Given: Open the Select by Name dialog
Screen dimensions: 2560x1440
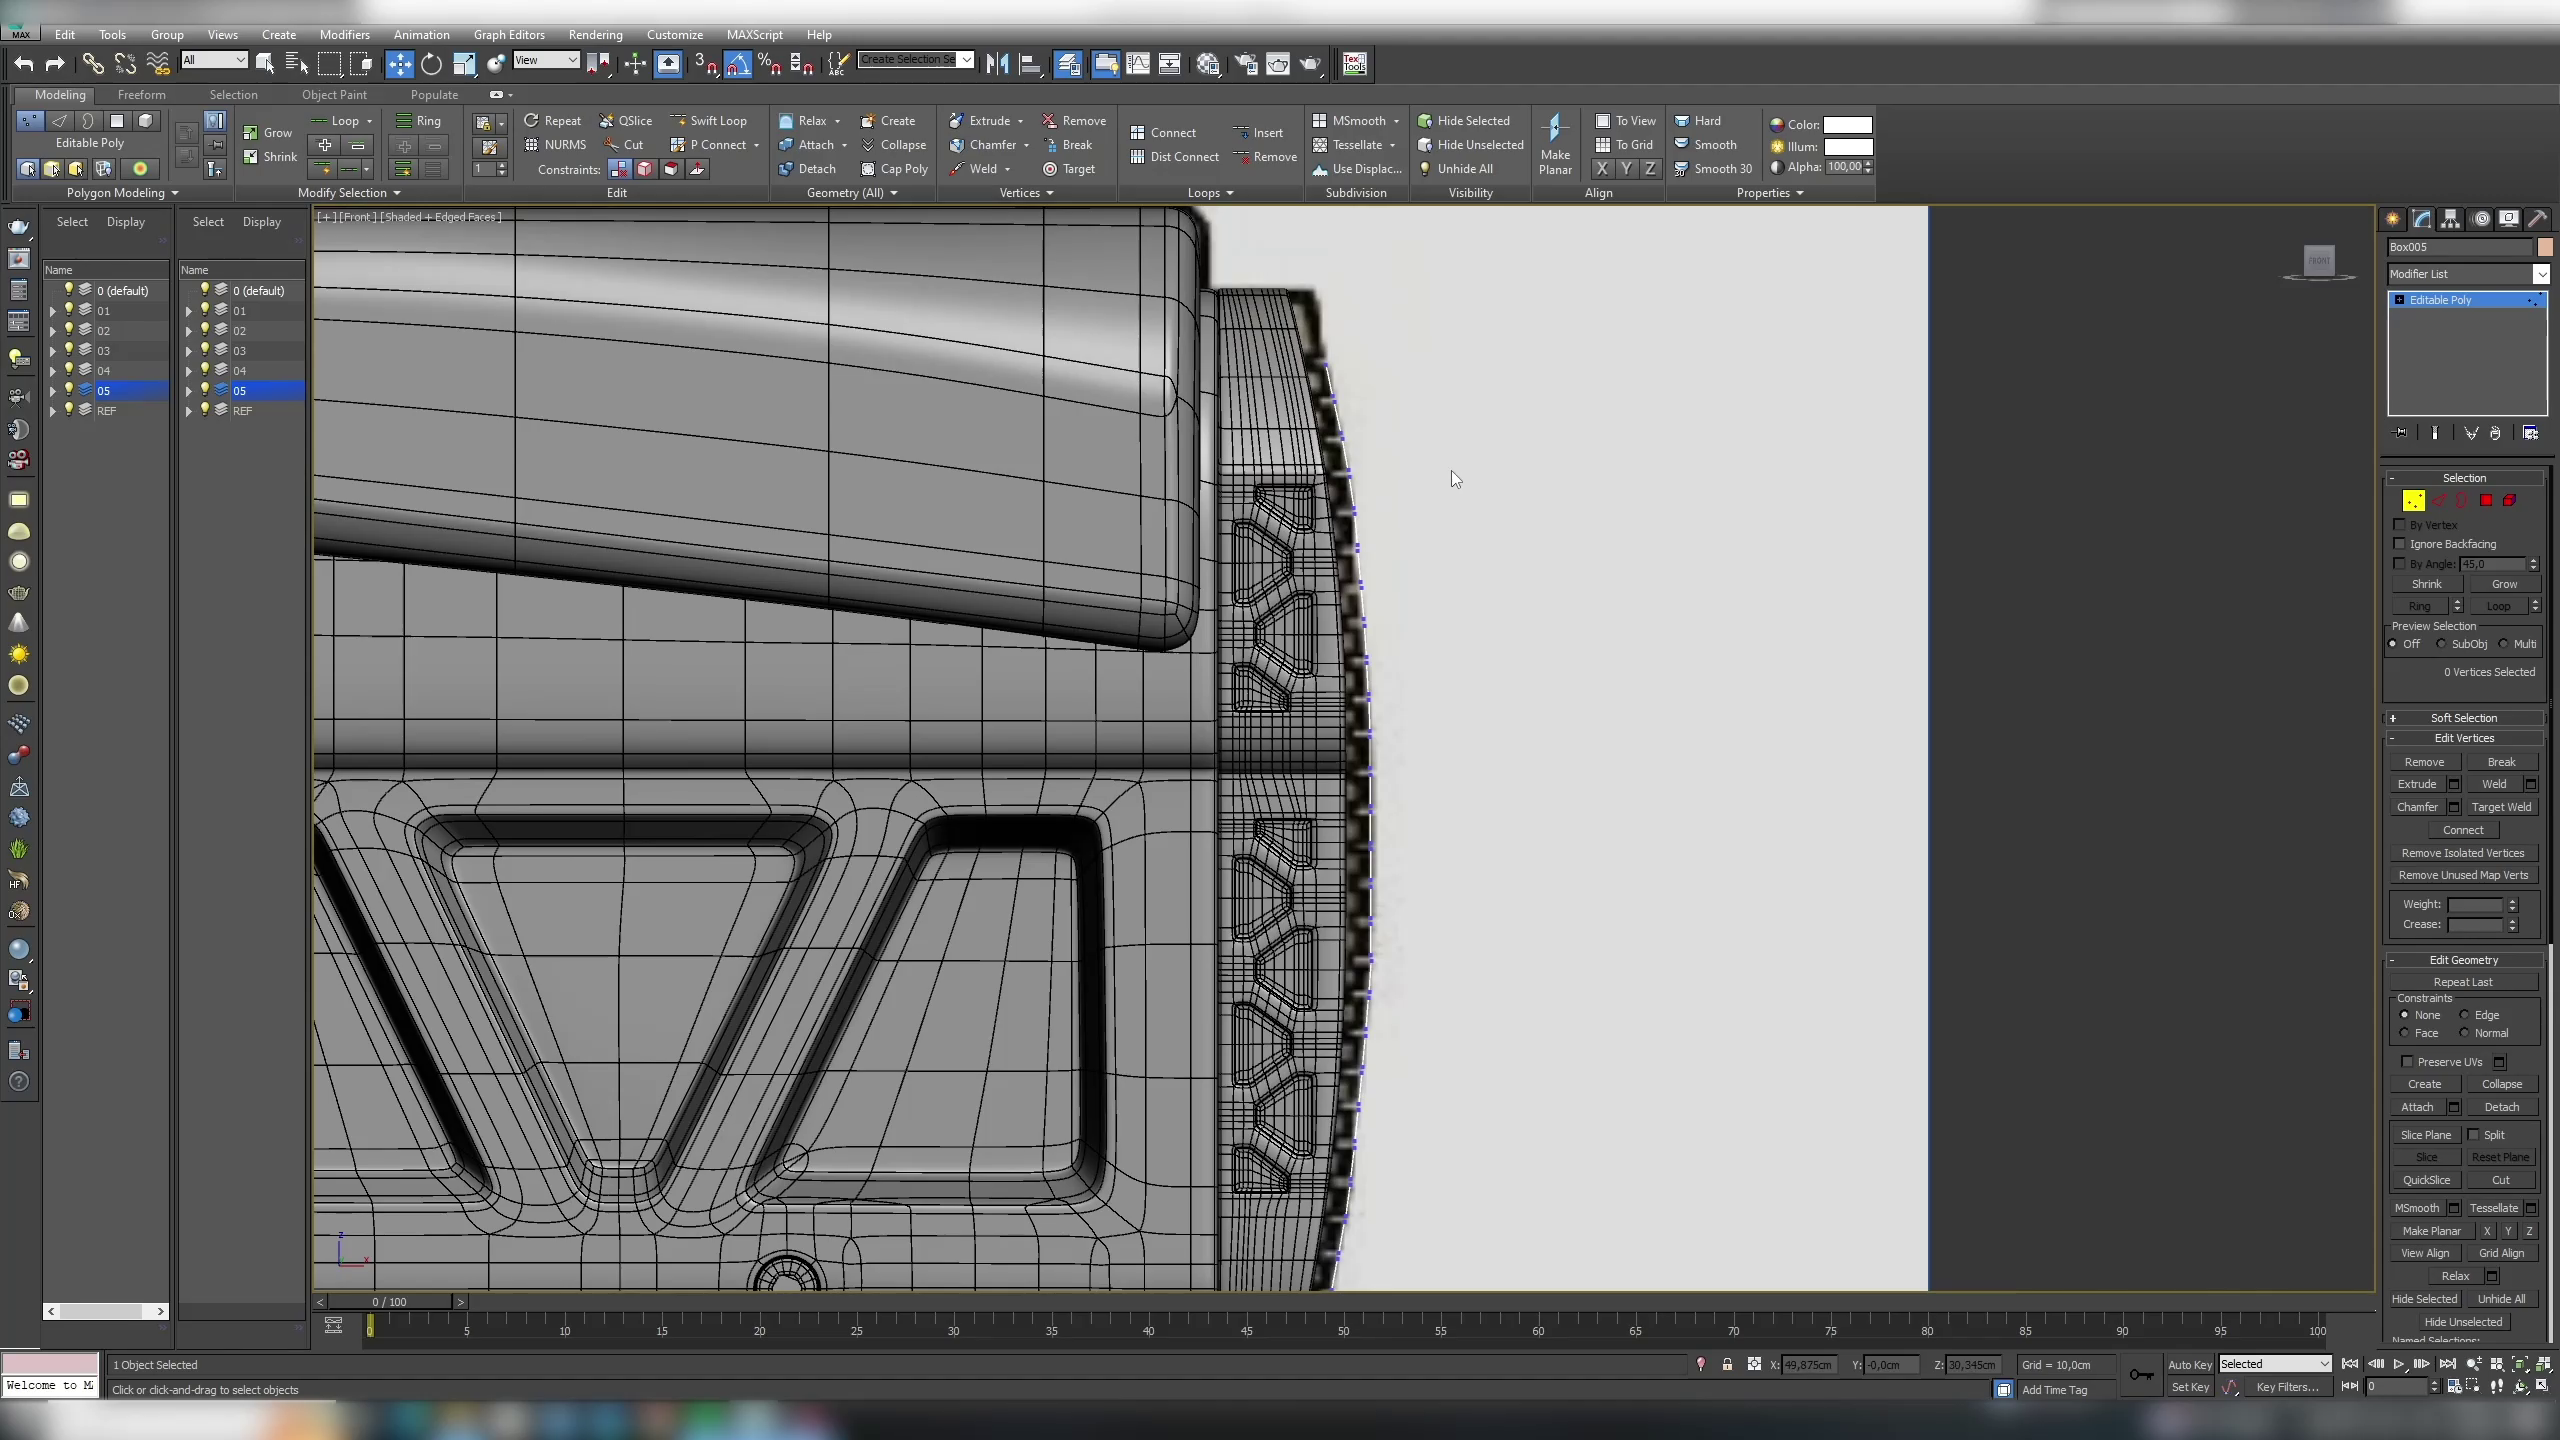Looking at the screenshot, I should click(x=295, y=63).
